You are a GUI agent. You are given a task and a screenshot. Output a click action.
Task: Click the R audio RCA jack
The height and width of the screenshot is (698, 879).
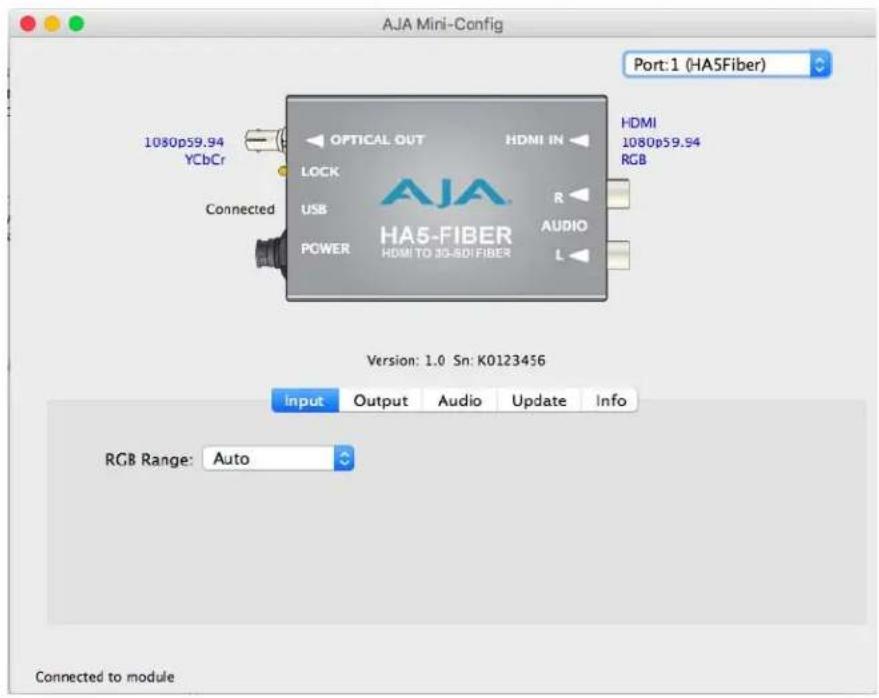point(618,195)
